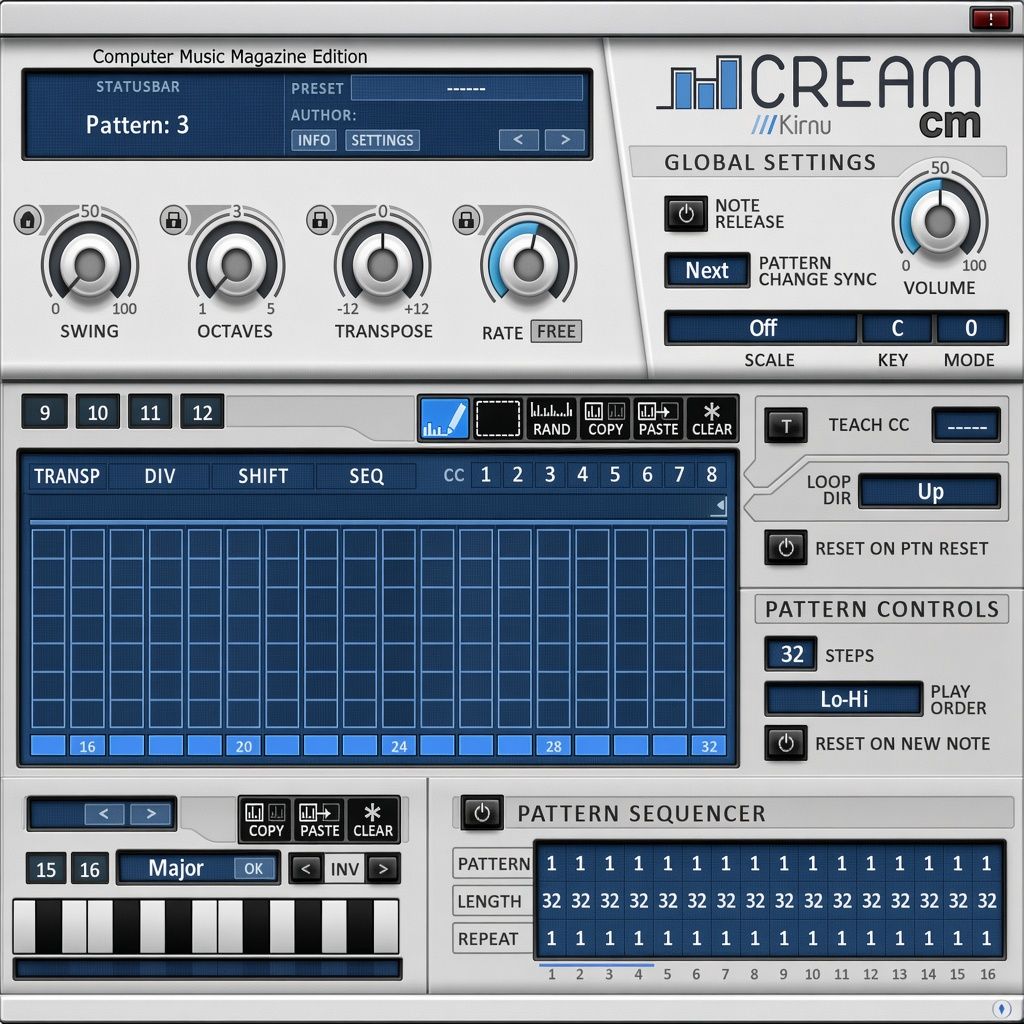Toggle the Transpose knob lock icon
This screenshot has height=1024, width=1024.
(x=320, y=220)
